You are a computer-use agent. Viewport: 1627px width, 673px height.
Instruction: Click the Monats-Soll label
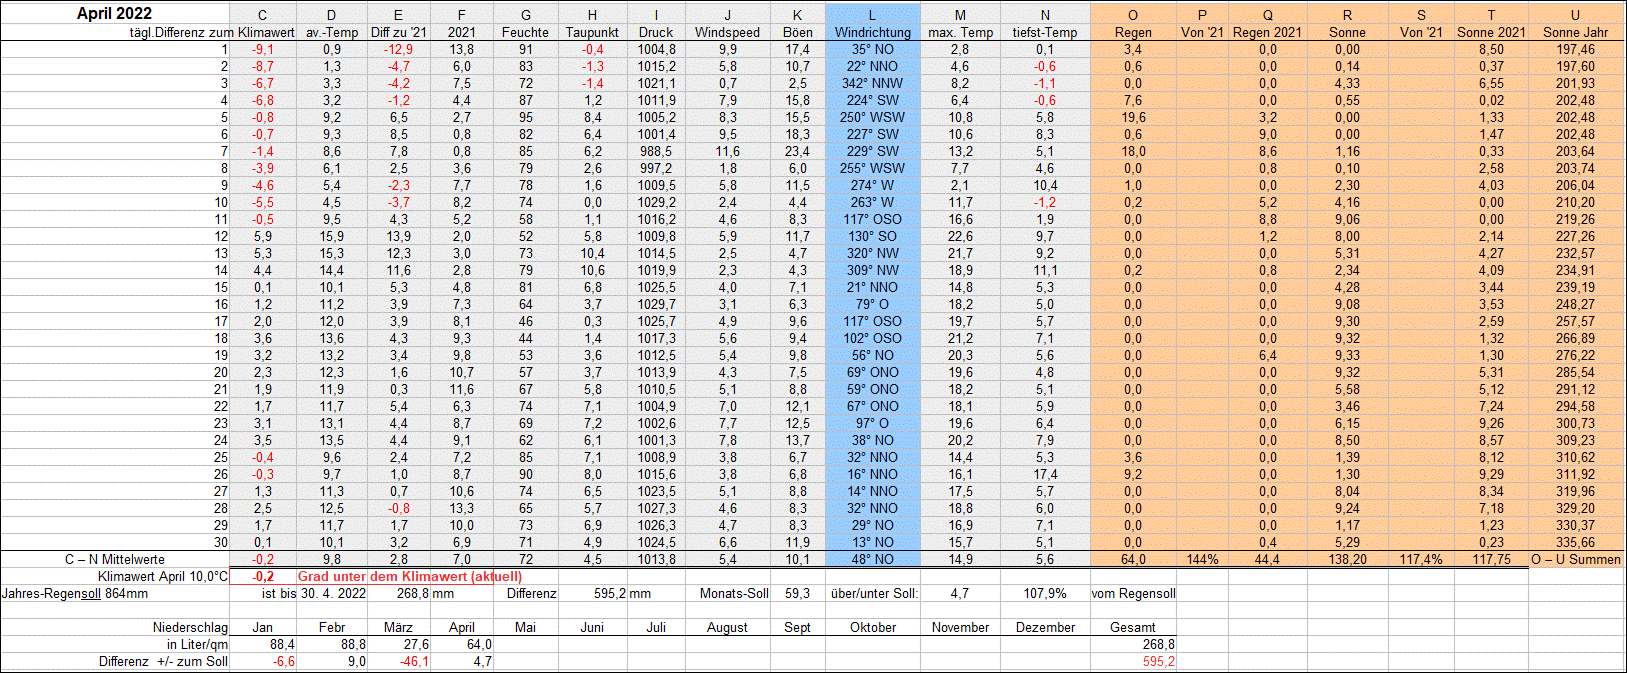734,593
